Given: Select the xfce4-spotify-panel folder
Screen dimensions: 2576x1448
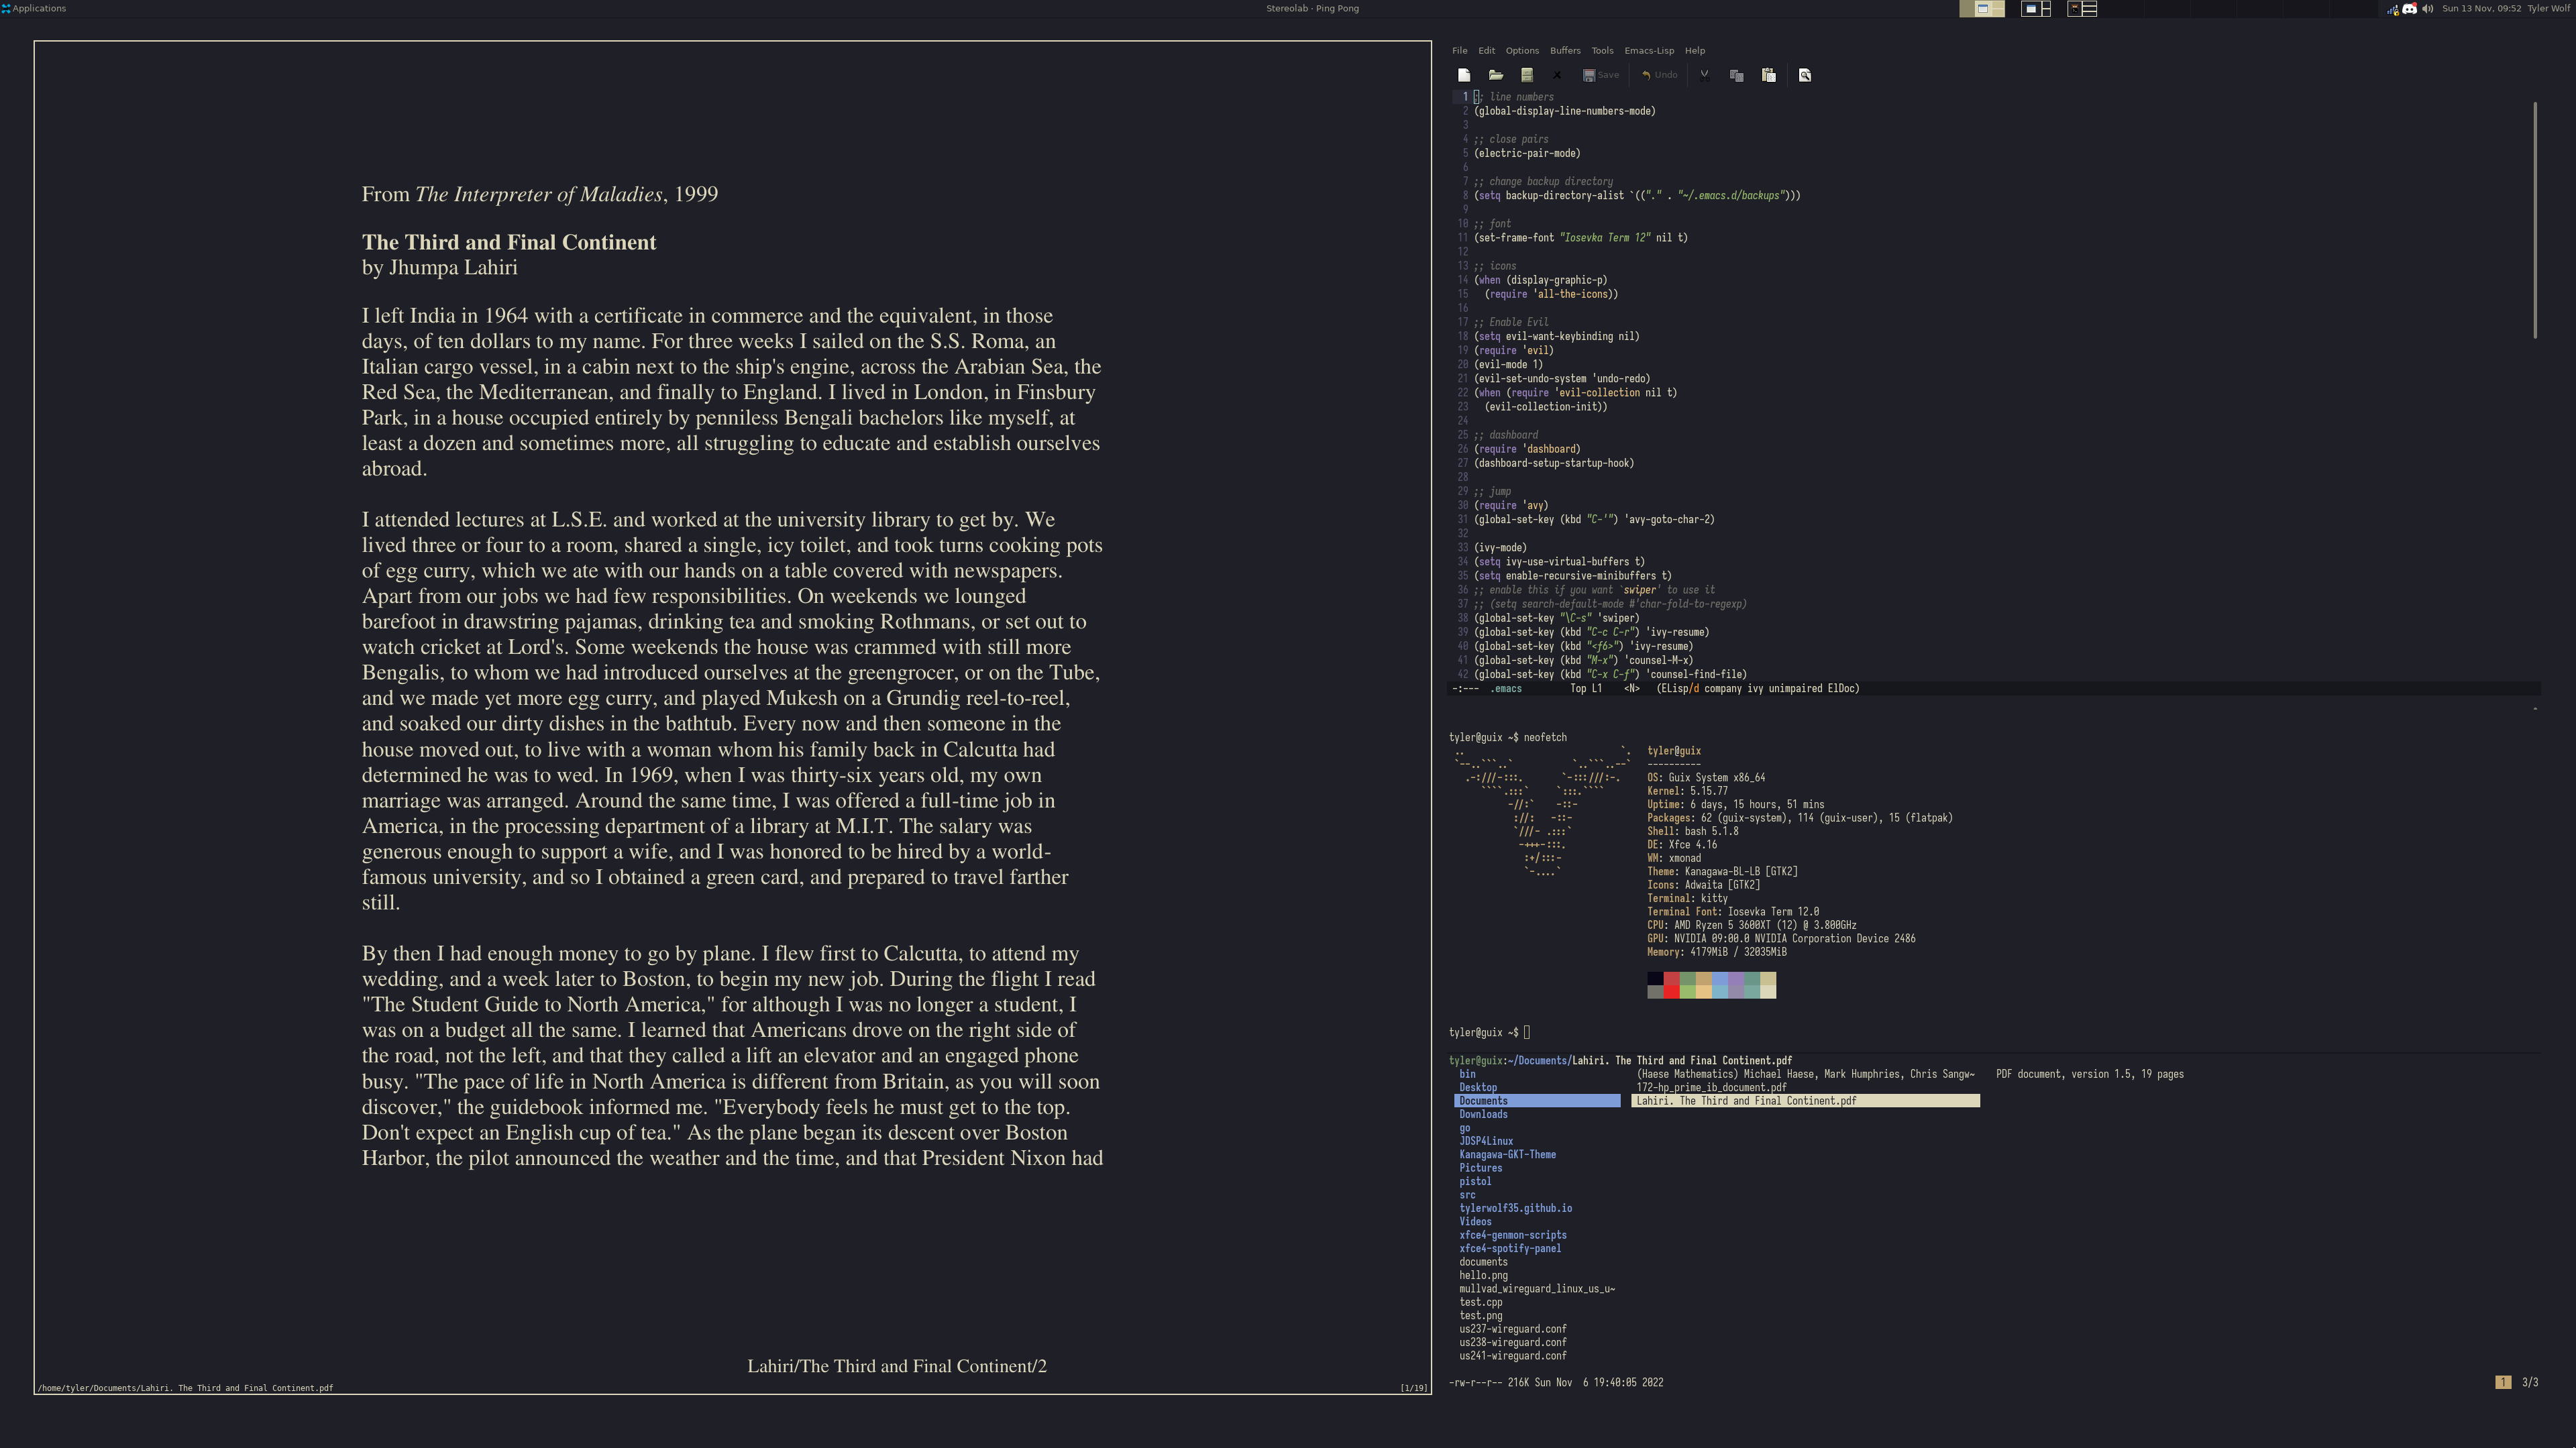Looking at the screenshot, I should pos(1510,1248).
